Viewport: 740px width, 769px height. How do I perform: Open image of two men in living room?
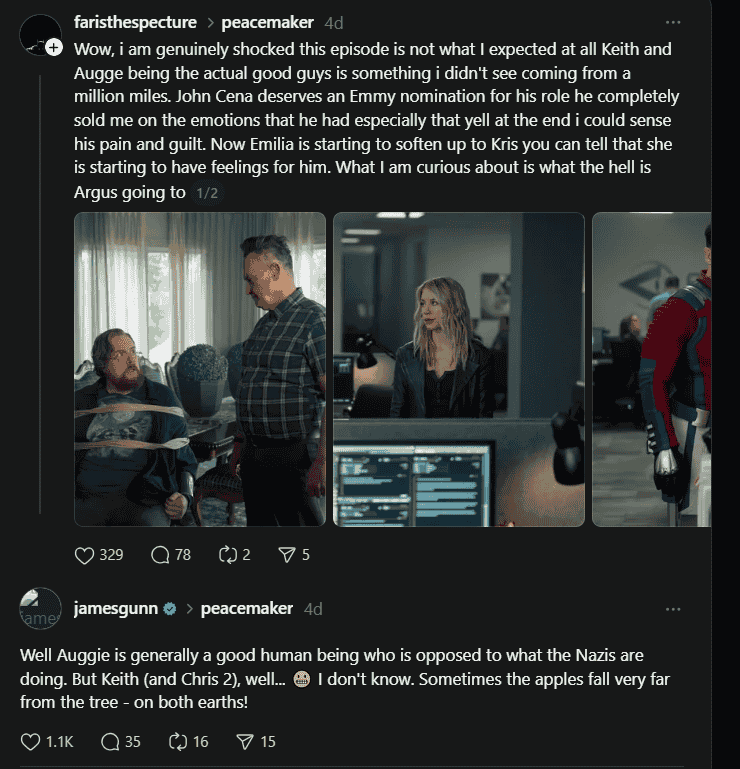pos(200,369)
